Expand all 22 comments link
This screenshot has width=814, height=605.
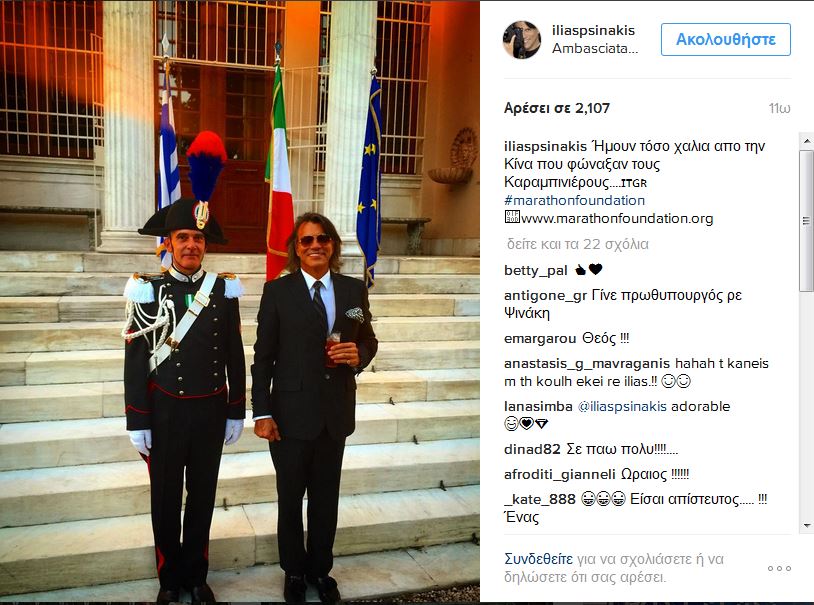[577, 244]
